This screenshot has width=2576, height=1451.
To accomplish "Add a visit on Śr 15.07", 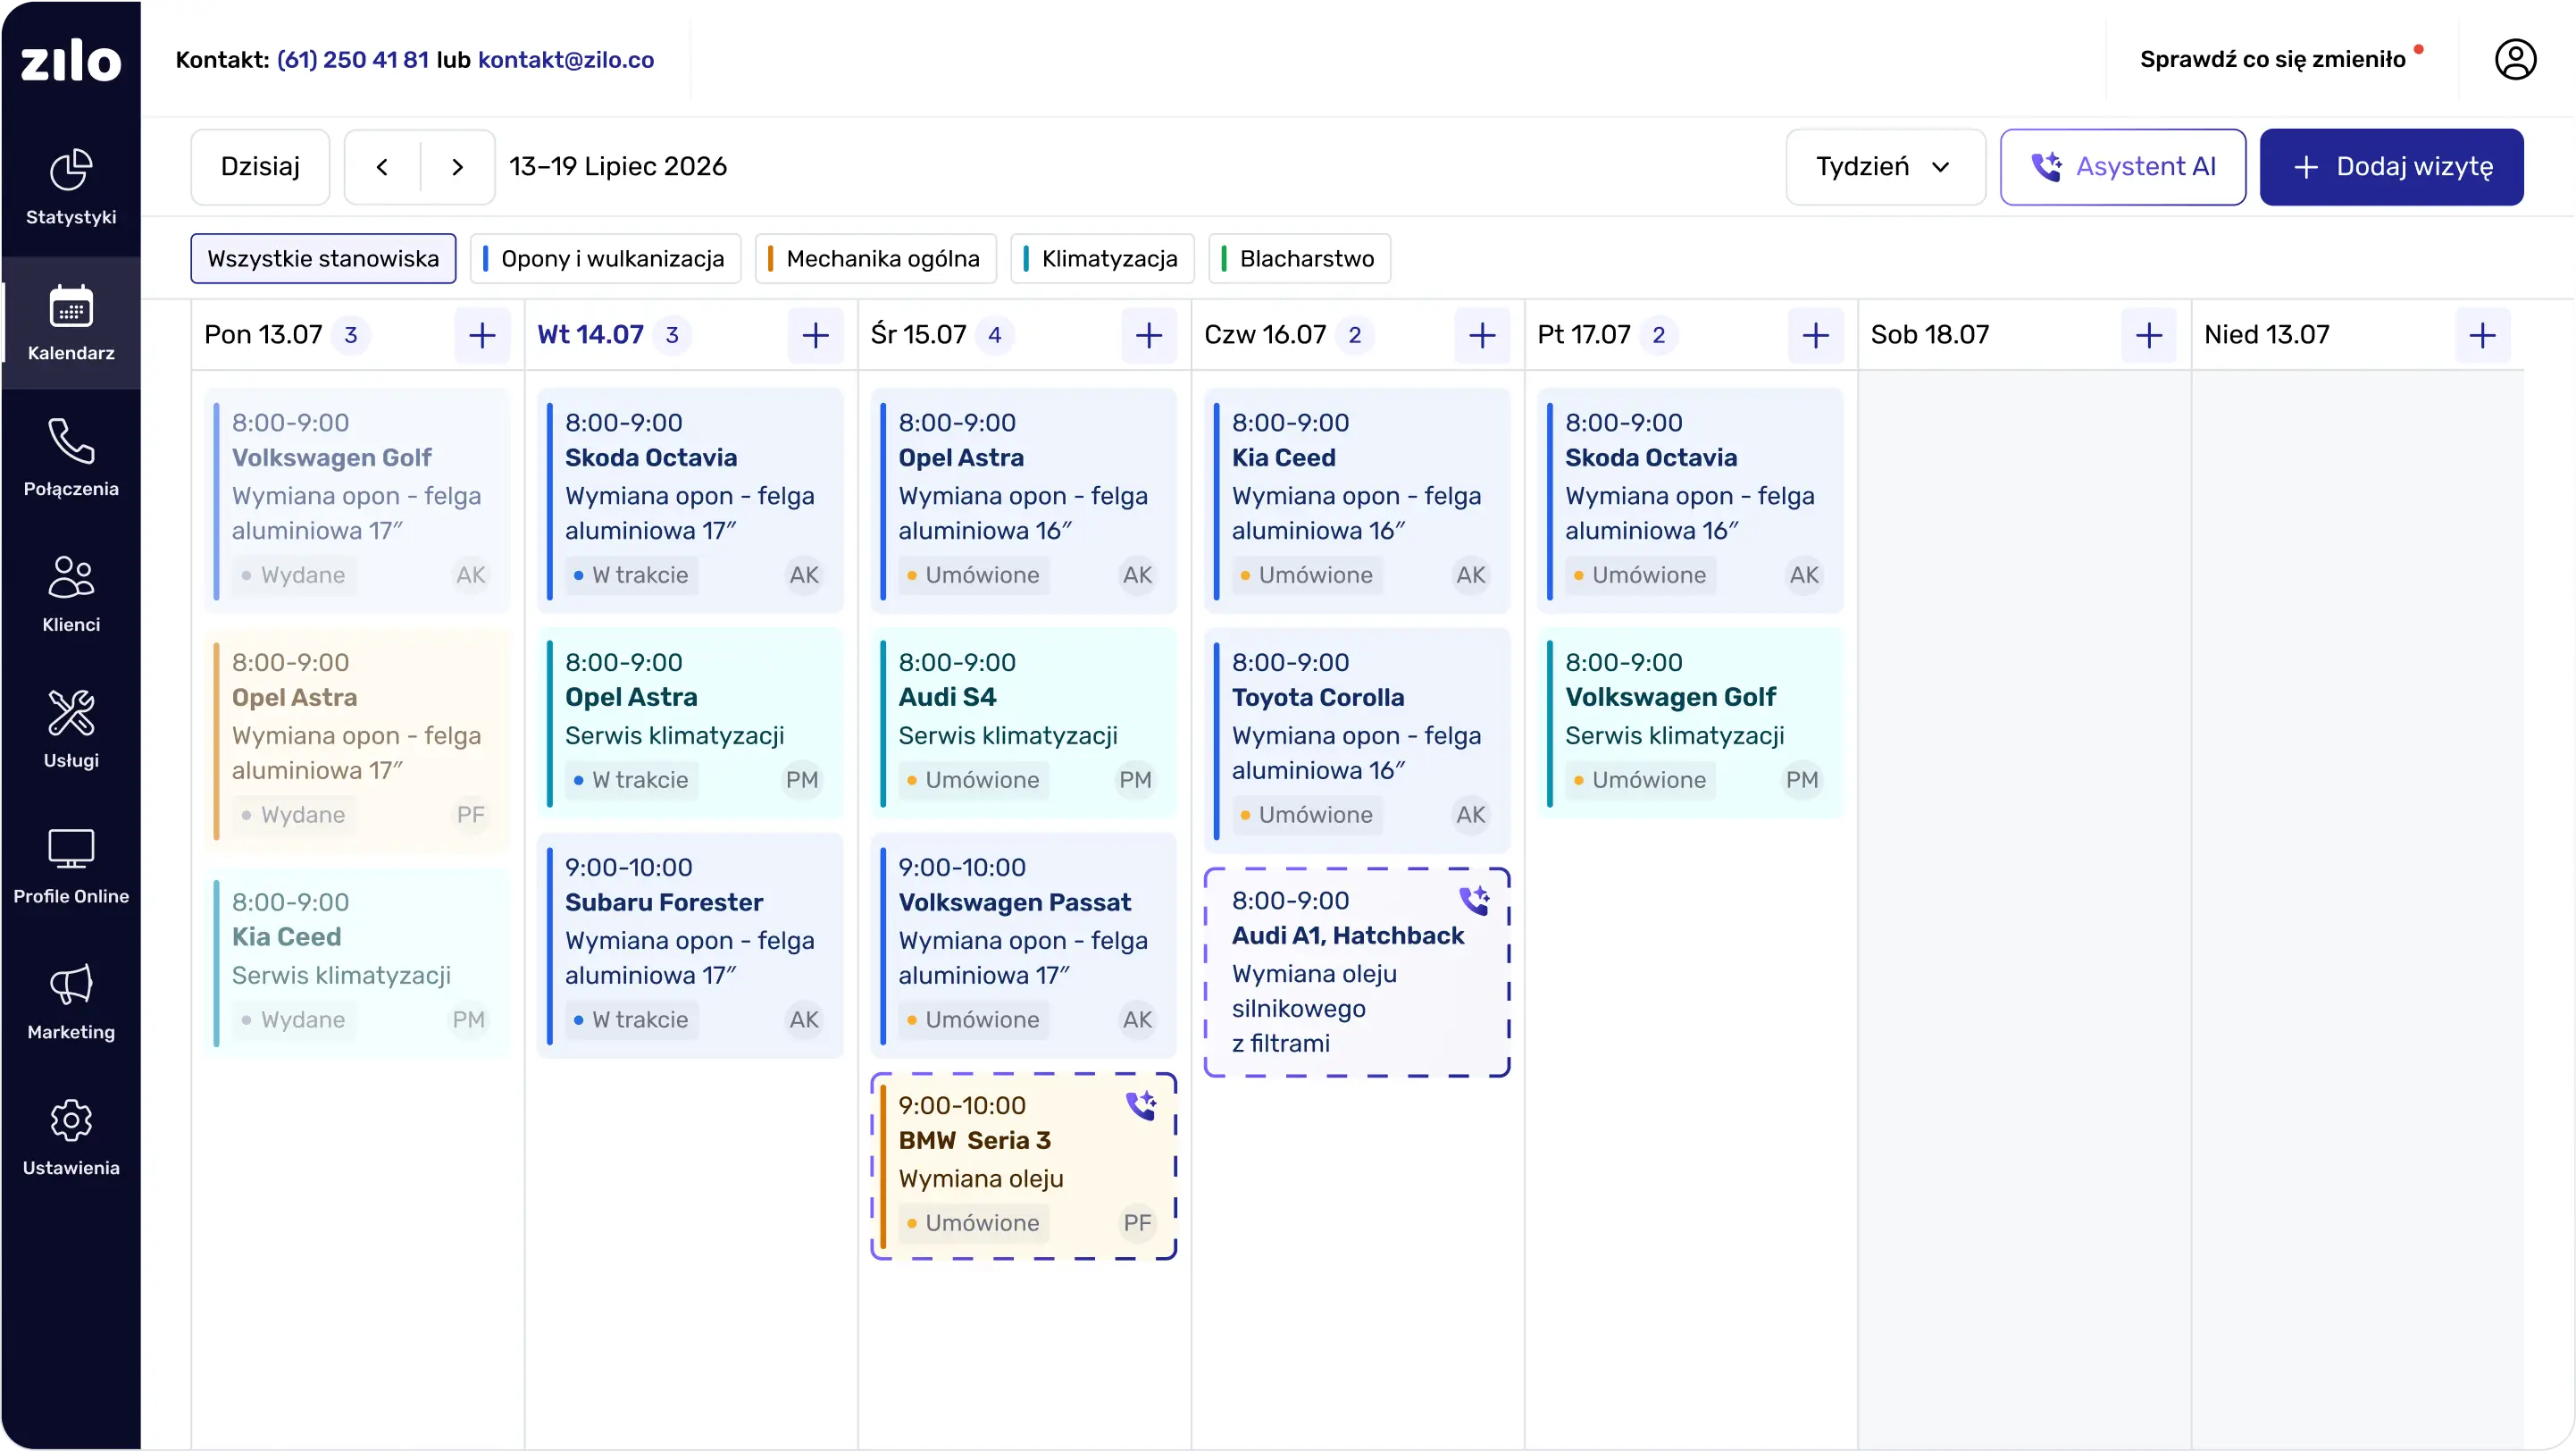I will click(1149, 335).
